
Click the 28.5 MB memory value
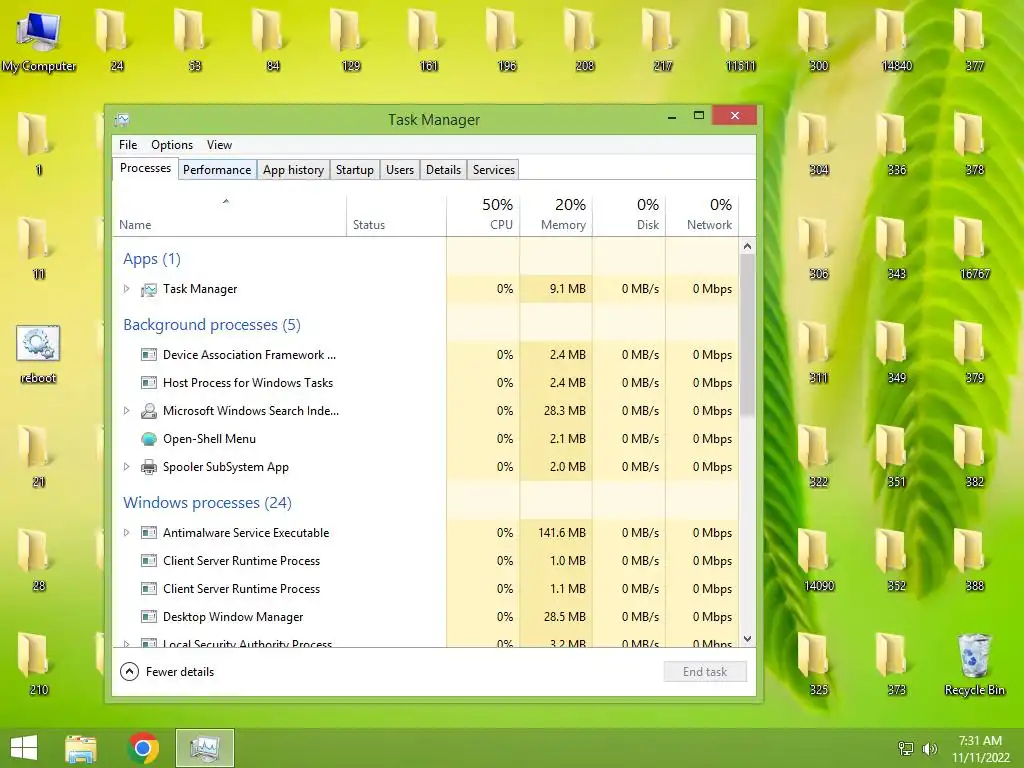click(565, 616)
